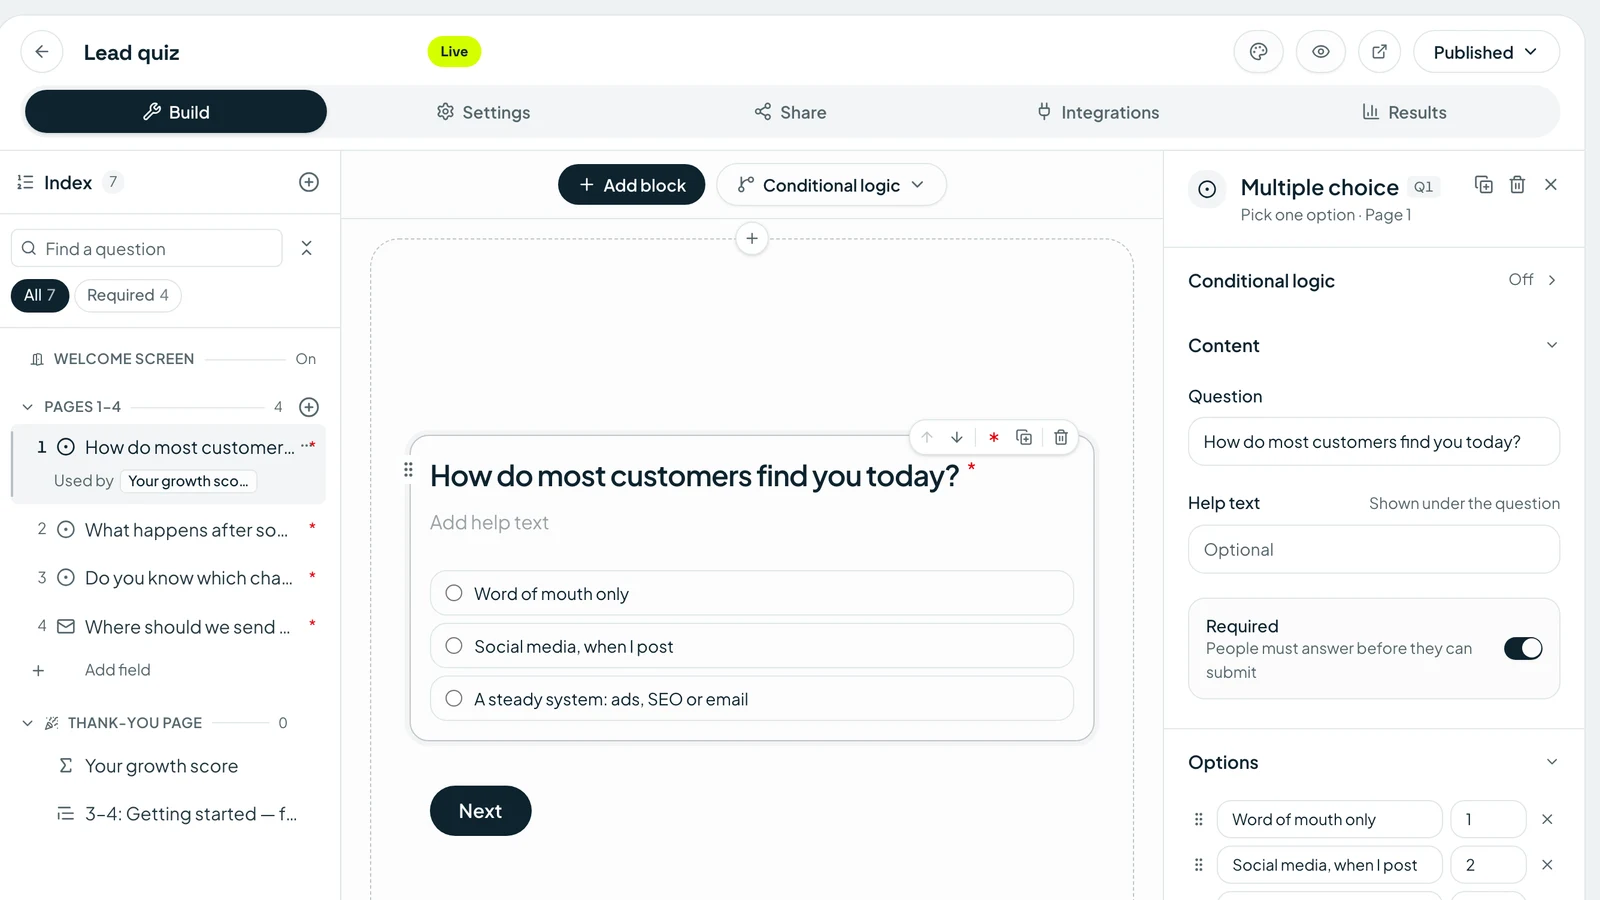Delete block via trash icon in right panel
The image size is (1600, 900).
1517,184
